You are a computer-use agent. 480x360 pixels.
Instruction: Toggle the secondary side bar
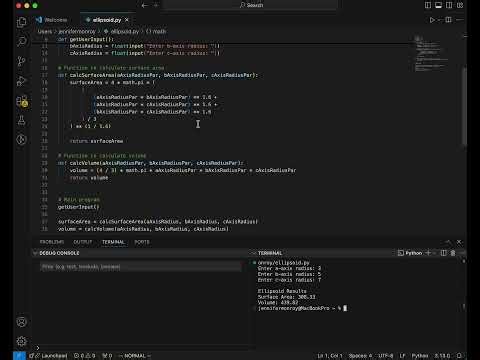coord(449,5)
